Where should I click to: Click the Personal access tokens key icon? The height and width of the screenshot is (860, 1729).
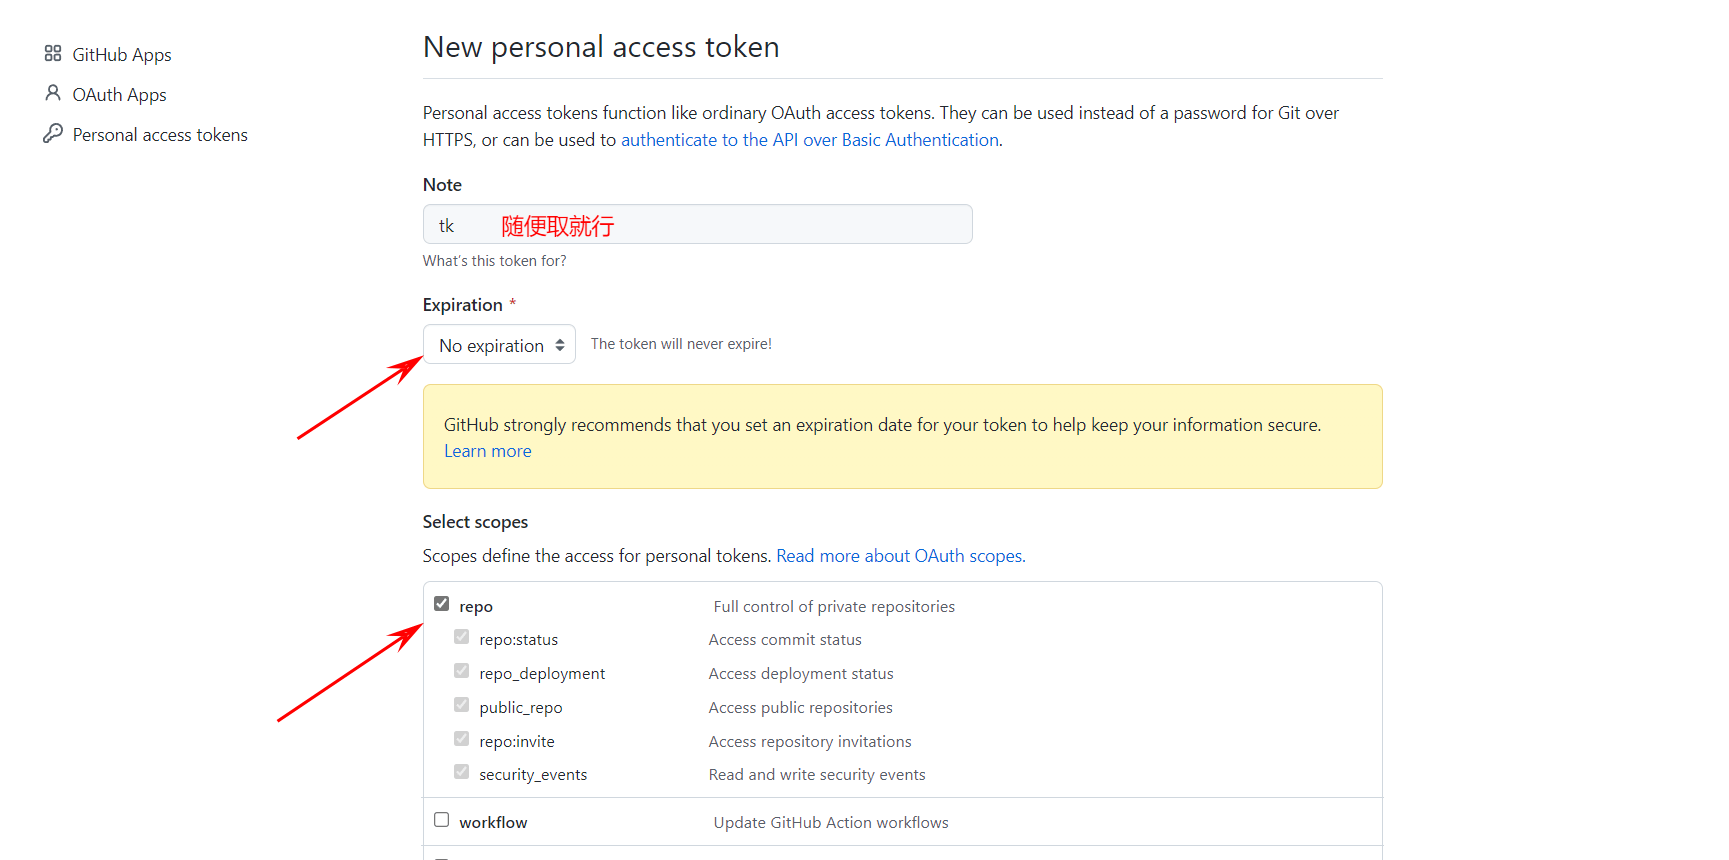click(x=52, y=133)
